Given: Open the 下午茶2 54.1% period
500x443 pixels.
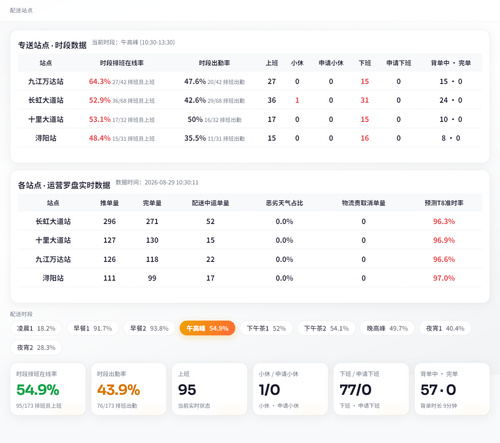Looking at the screenshot, I should pyautogui.click(x=326, y=328).
